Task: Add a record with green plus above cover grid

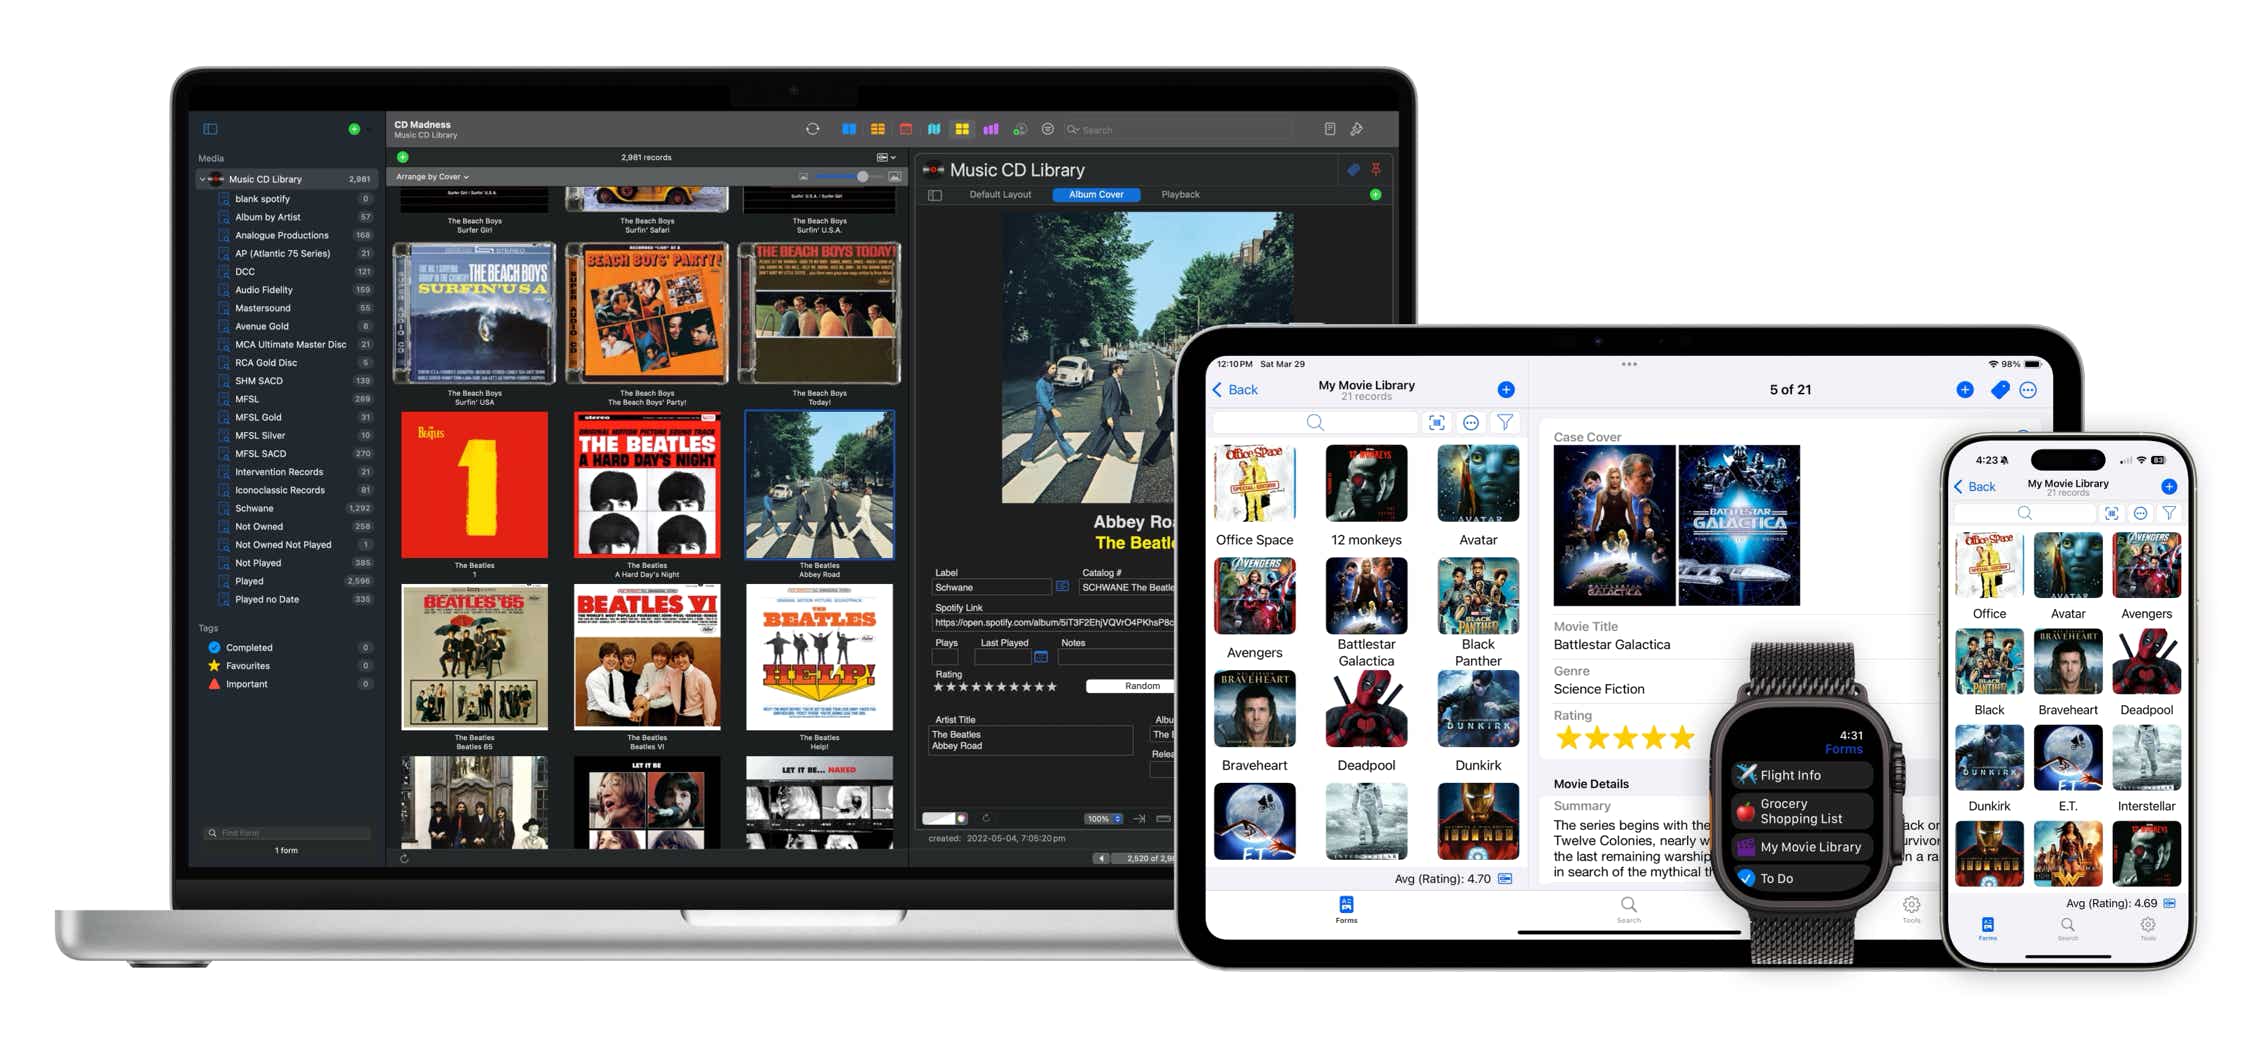Action: [x=403, y=157]
